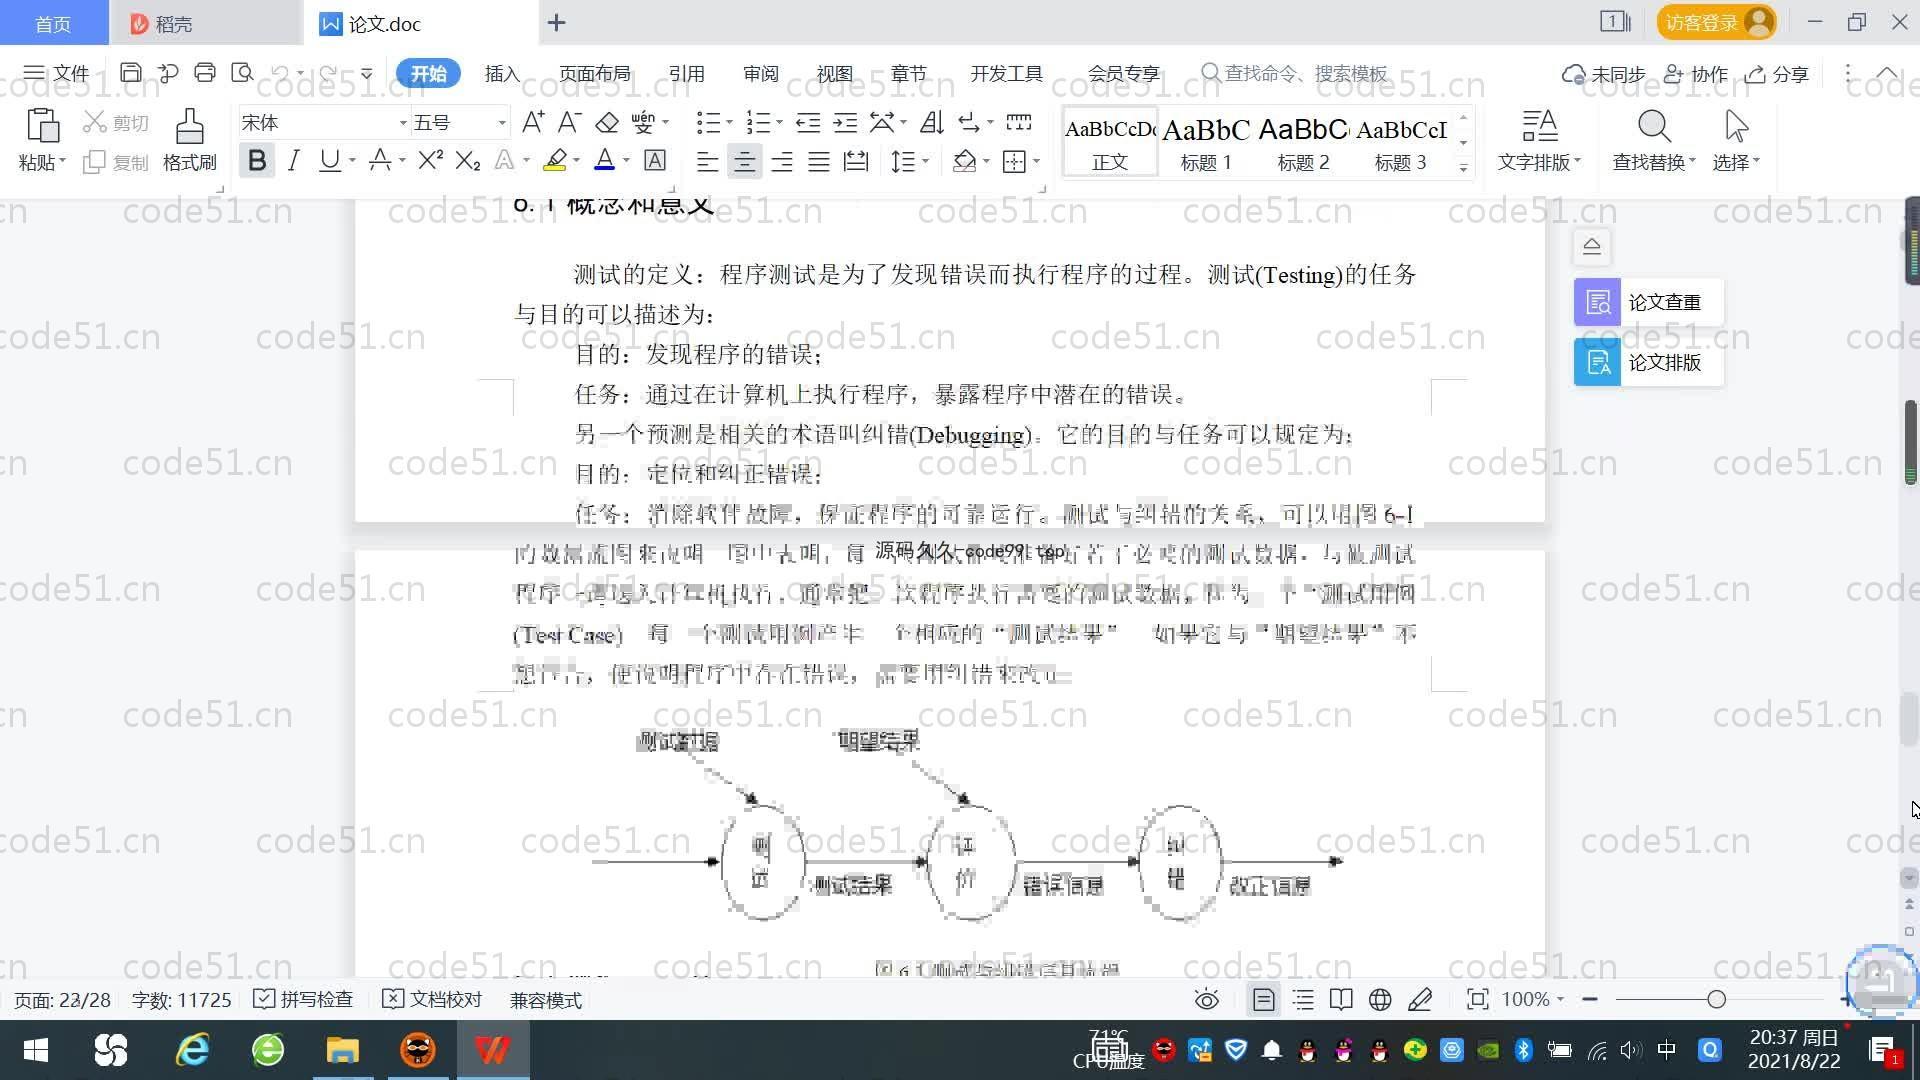This screenshot has width=1920, height=1080.
Task: Click the 协作 collaborate button
Action: [x=1696, y=74]
